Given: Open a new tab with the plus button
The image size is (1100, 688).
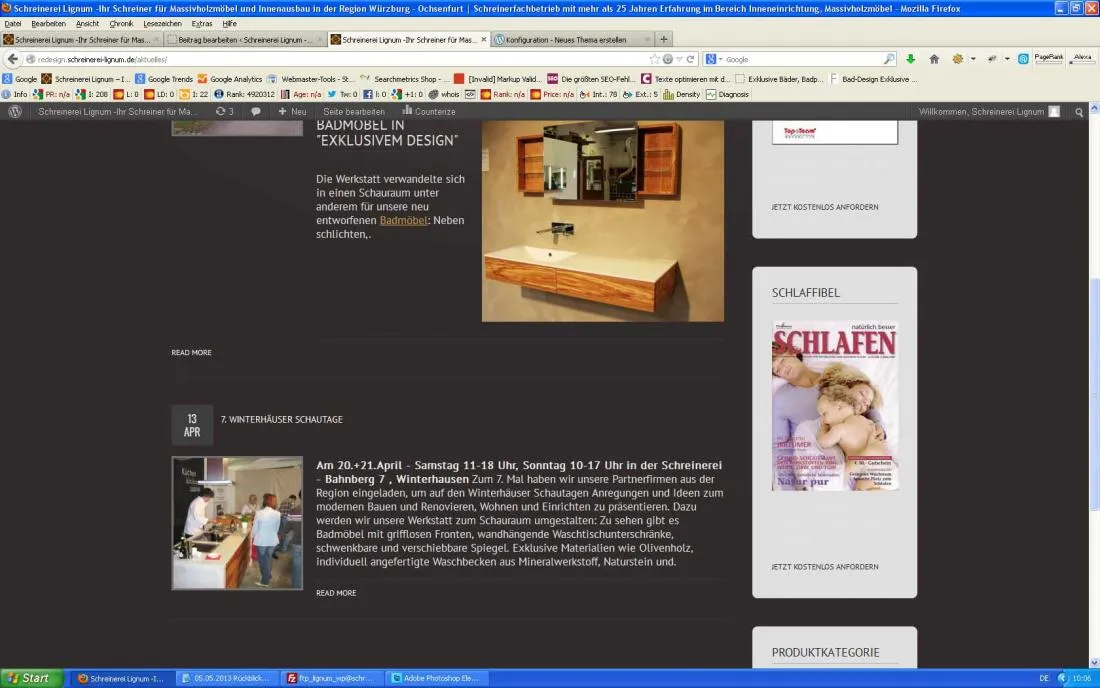Looking at the screenshot, I should (664, 39).
